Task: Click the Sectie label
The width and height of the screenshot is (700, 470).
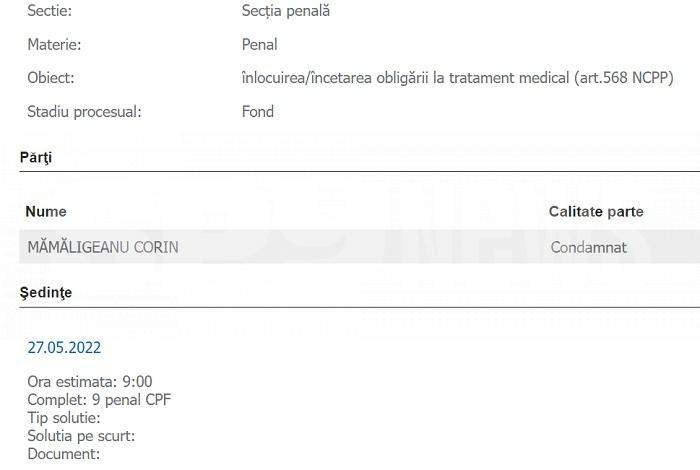Action: [50, 11]
